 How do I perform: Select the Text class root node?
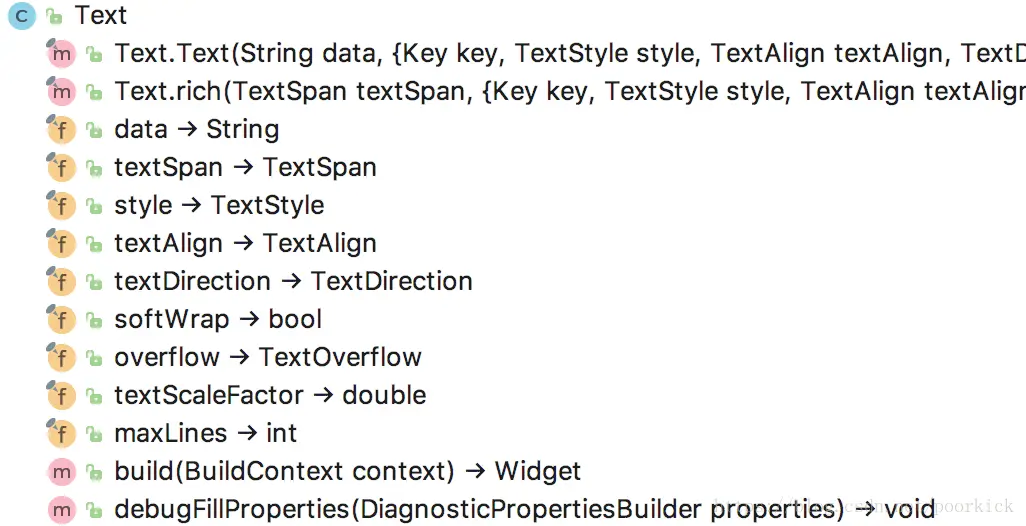(x=101, y=15)
